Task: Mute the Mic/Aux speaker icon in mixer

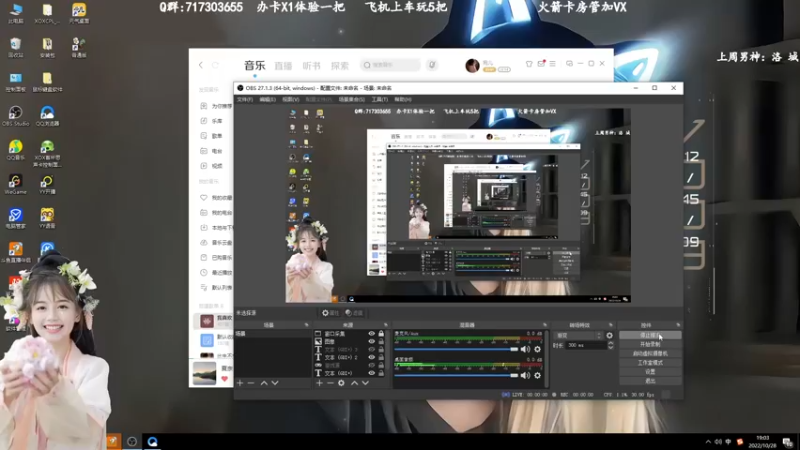Action: point(525,349)
